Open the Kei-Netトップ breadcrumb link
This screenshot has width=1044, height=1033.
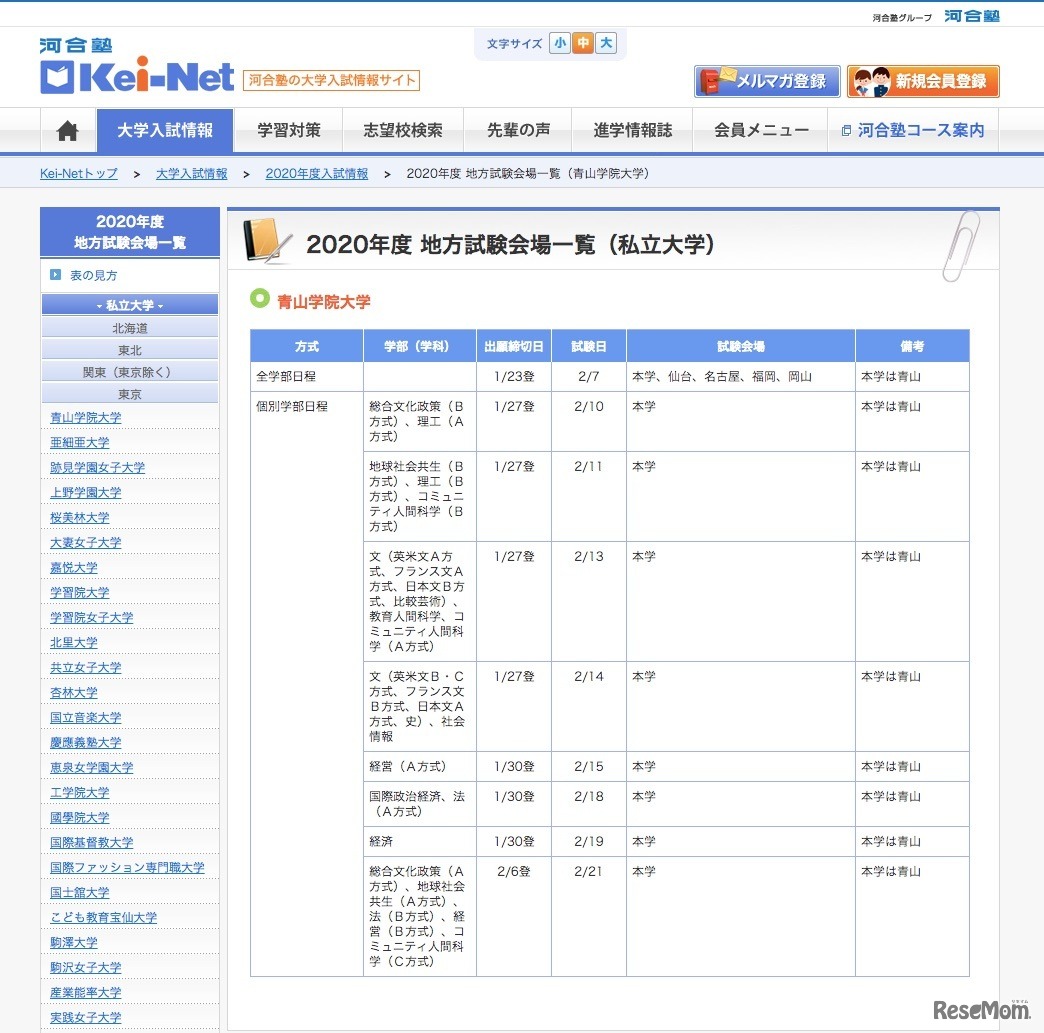(x=78, y=173)
